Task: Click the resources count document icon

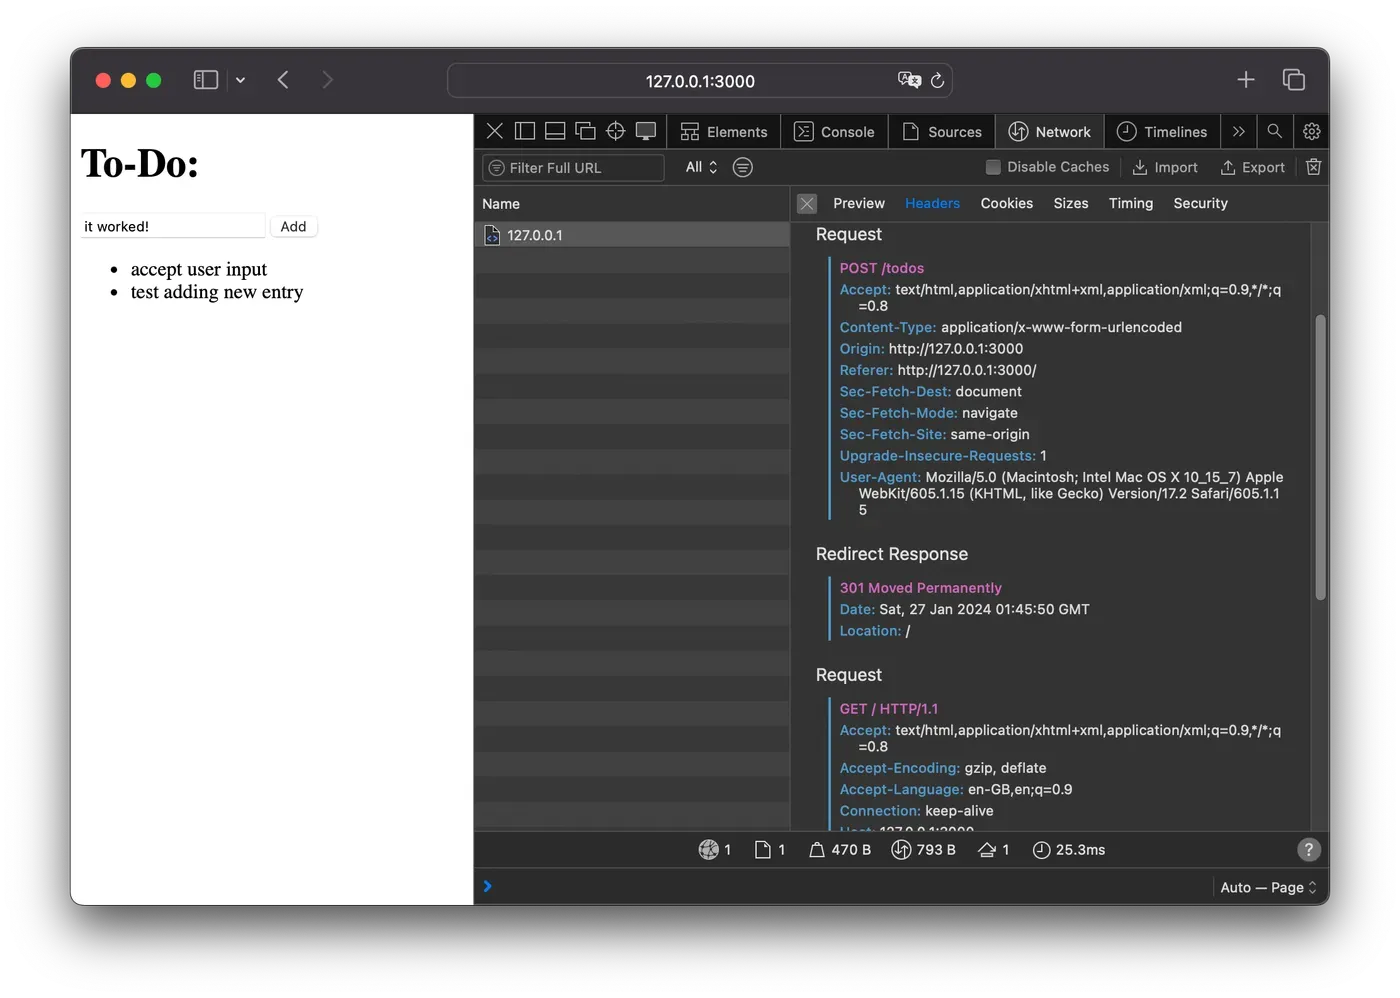Action: [763, 850]
